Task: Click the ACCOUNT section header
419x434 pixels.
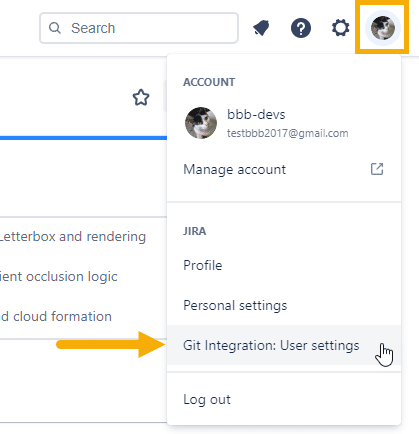Action: click(x=209, y=82)
